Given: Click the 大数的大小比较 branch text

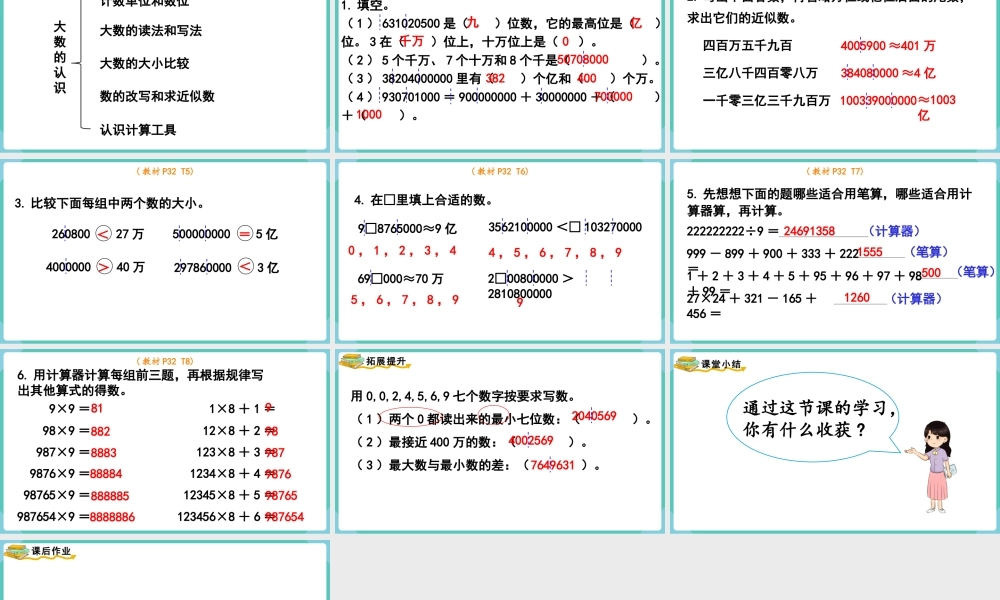Looking at the screenshot, I should pyautogui.click(x=144, y=64).
